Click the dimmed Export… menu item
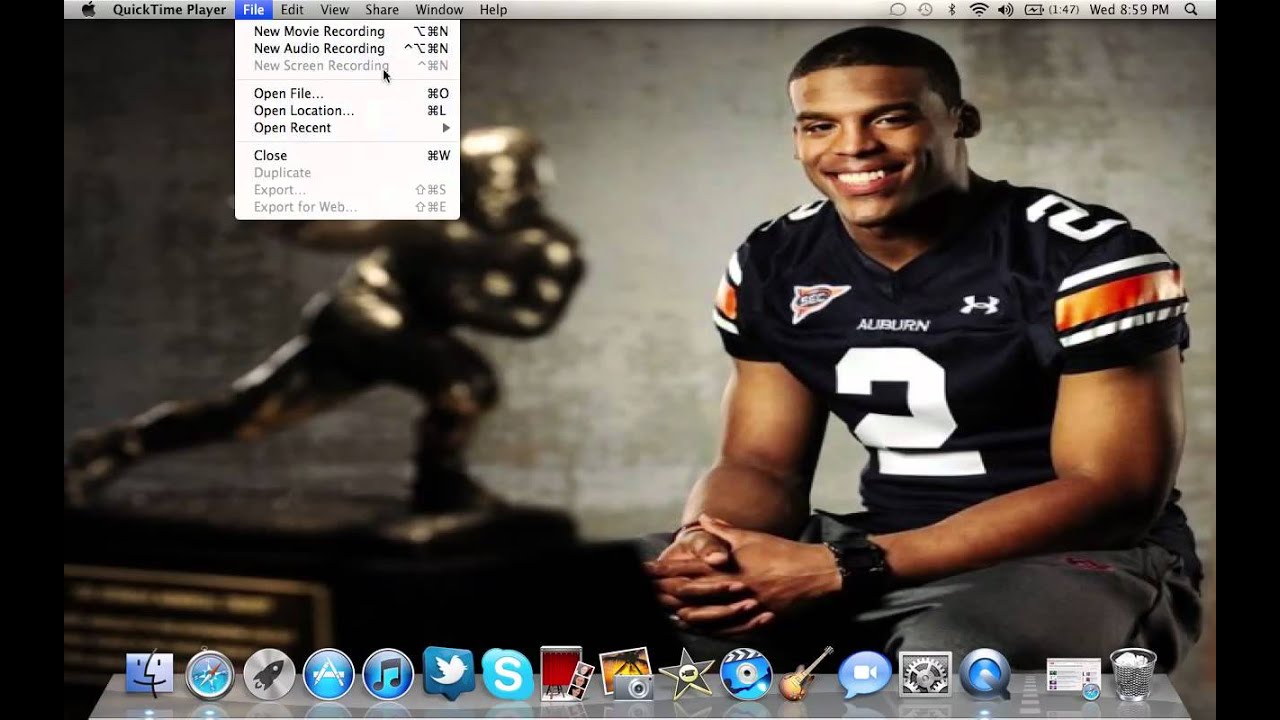 (347, 189)
